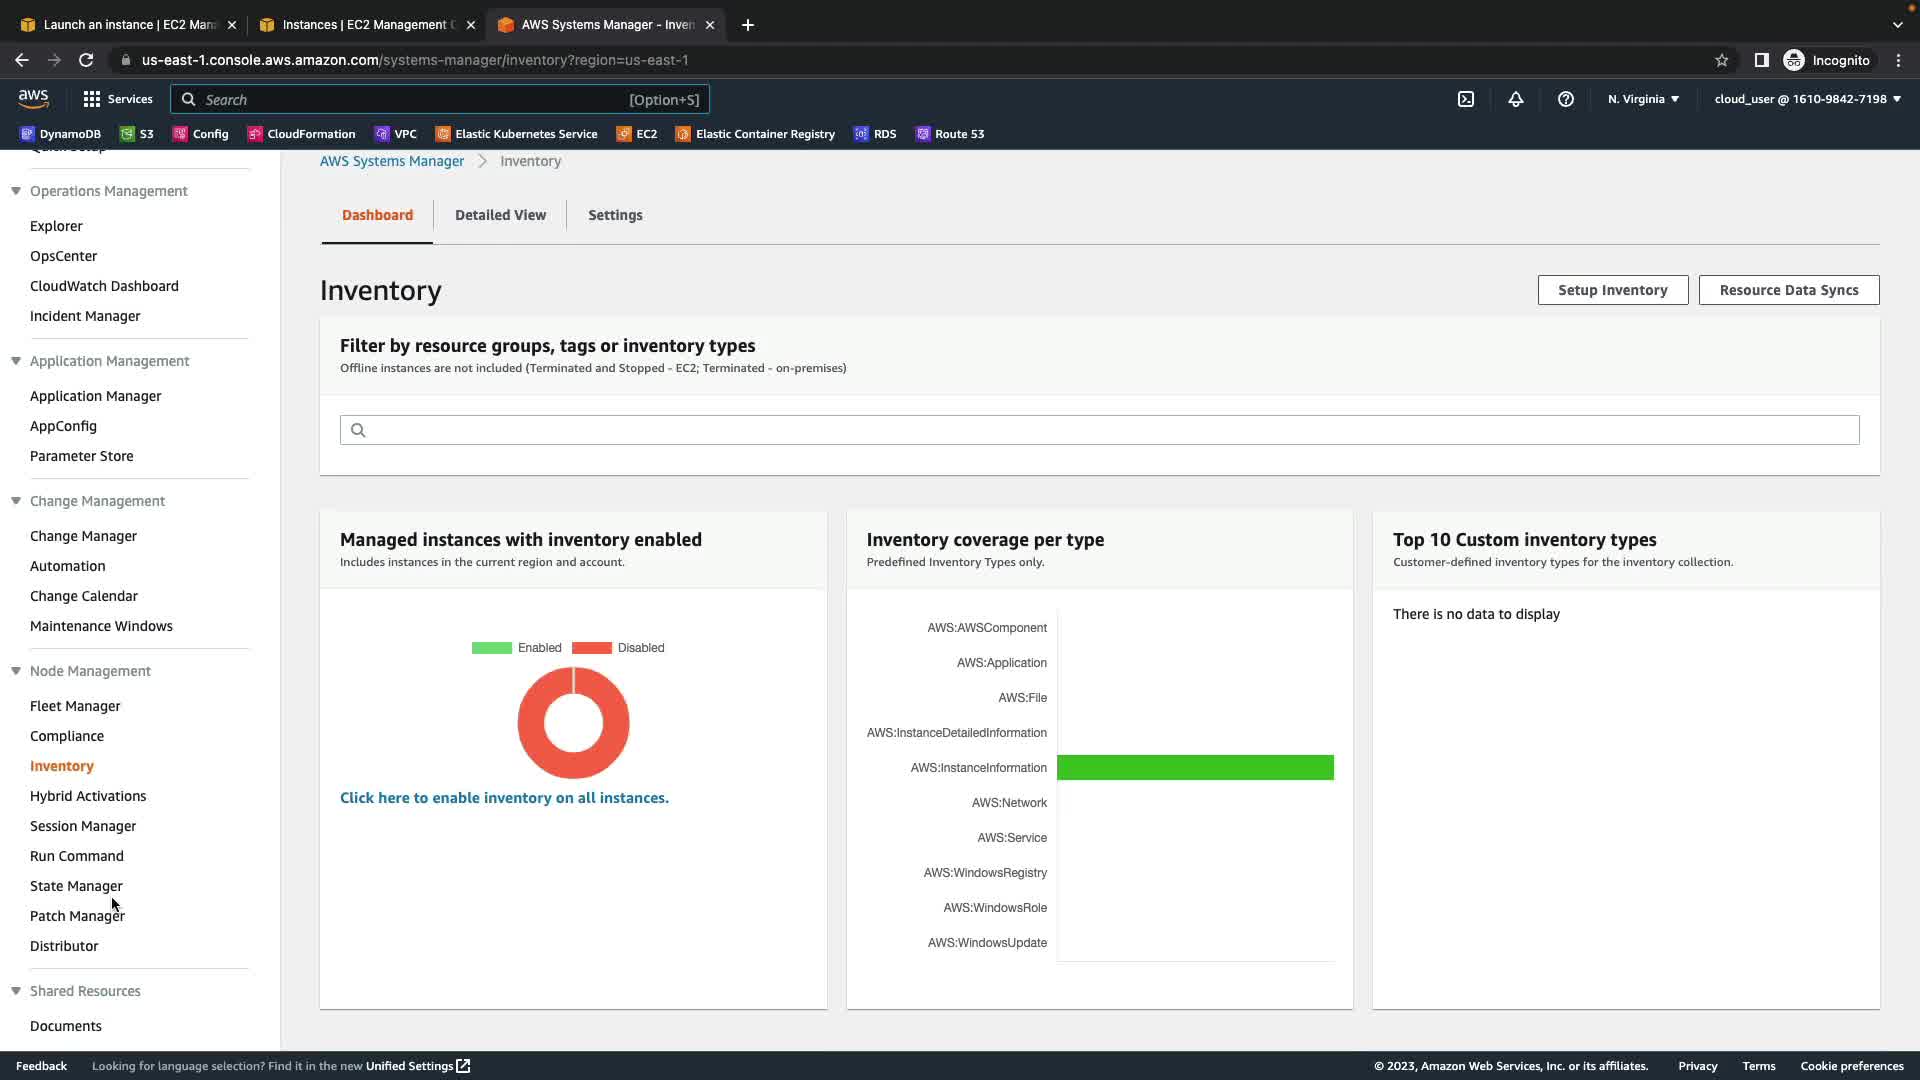Click the notifications bell icon
The width and height of the screenshot is (1920, 1080).
coord(1516,99)
